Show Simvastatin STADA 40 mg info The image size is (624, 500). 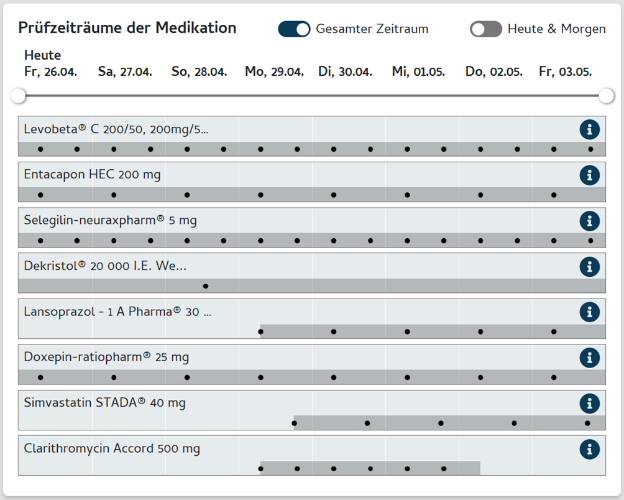tap(589, 404)
